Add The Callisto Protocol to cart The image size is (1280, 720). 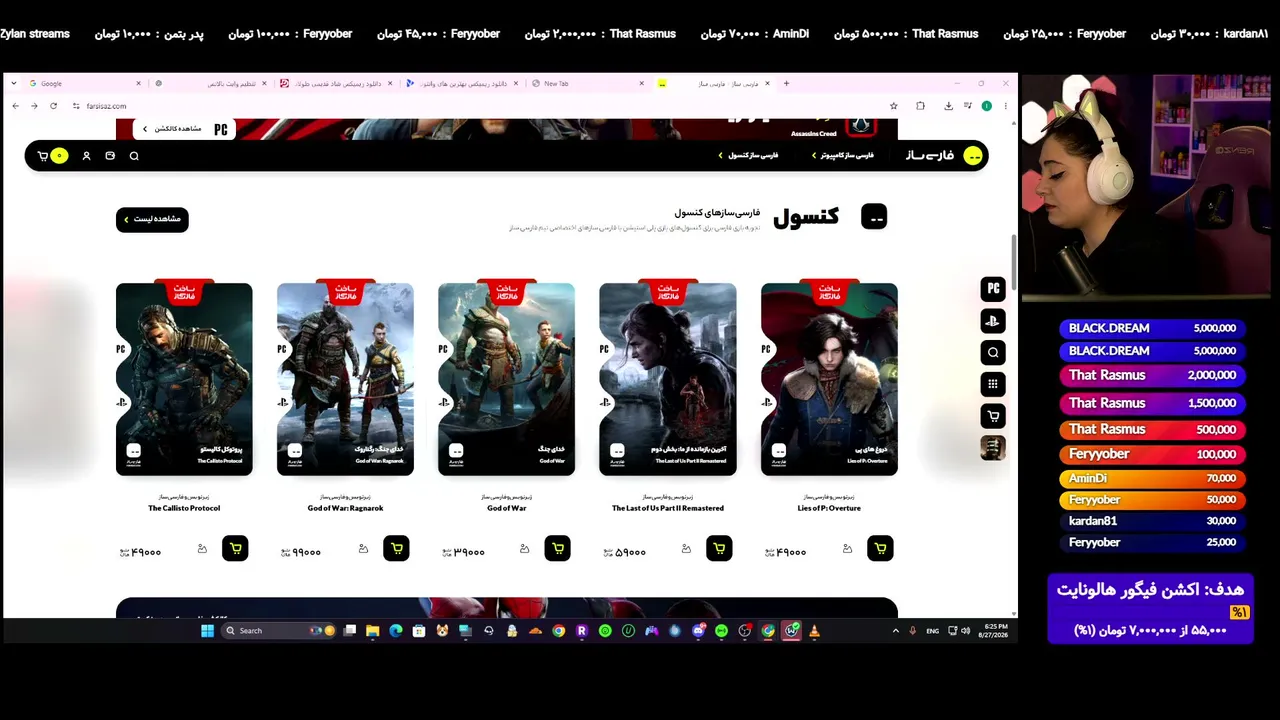[x=235, y=548]
